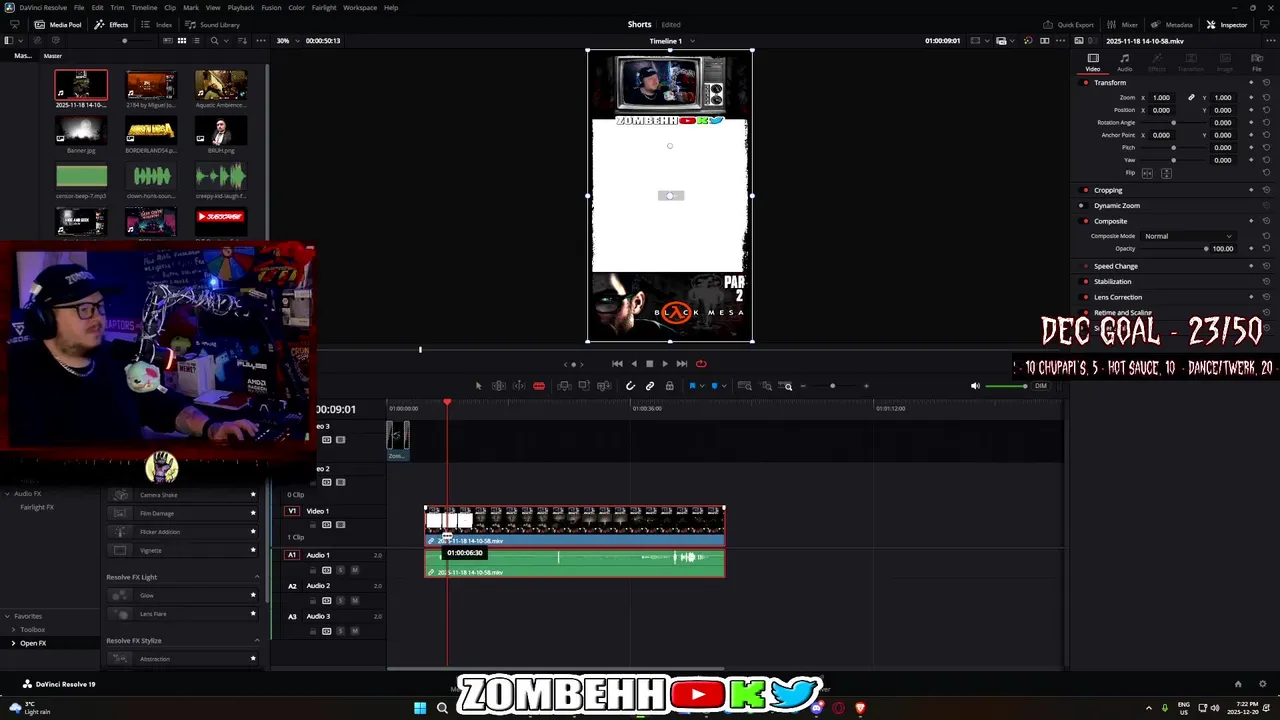Click the Insert Clip toolbar icon
The width and height of the screenshot is (1280, 720).
564,386
